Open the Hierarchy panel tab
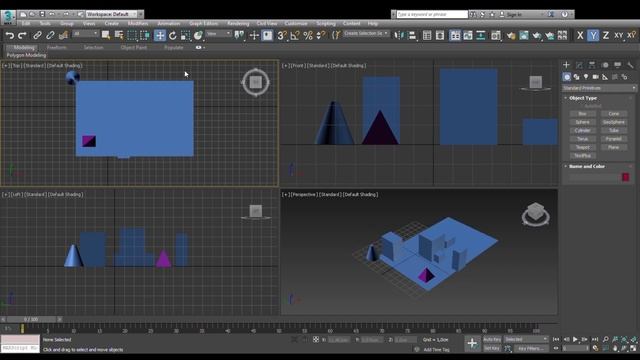Viewport: 640px width, 360px height. coord(592,65)
